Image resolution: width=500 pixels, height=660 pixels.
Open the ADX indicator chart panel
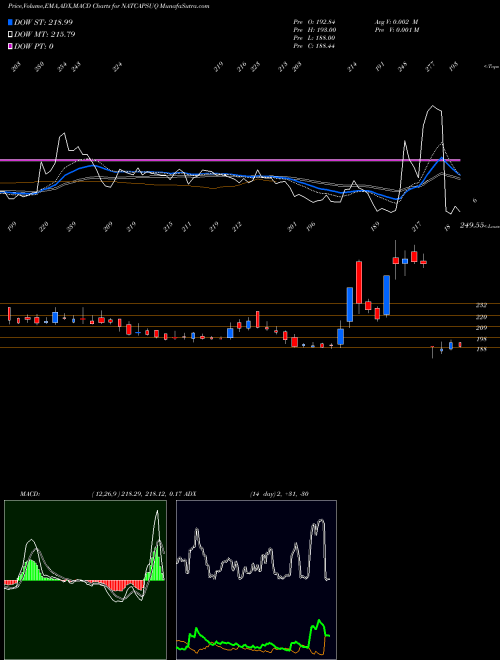tap(256, 580)
